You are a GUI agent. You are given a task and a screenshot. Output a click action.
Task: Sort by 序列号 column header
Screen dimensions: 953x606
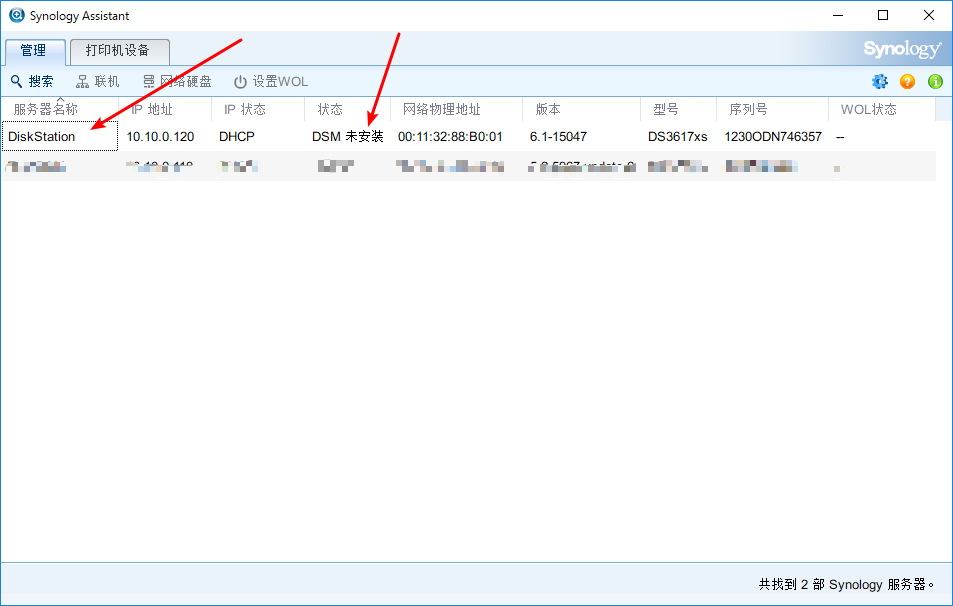(772, 109)
